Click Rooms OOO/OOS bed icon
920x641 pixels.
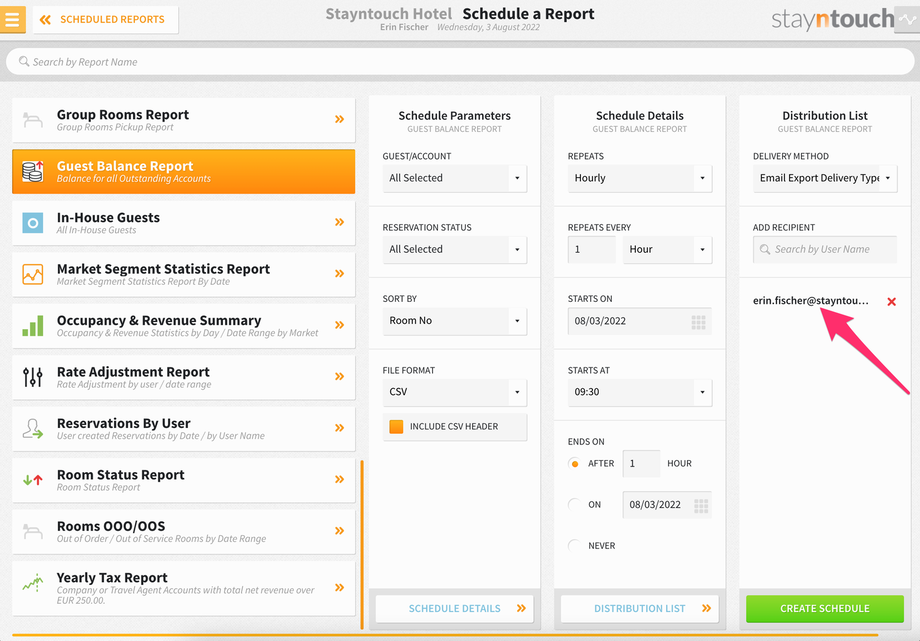[x=32, y=531]
